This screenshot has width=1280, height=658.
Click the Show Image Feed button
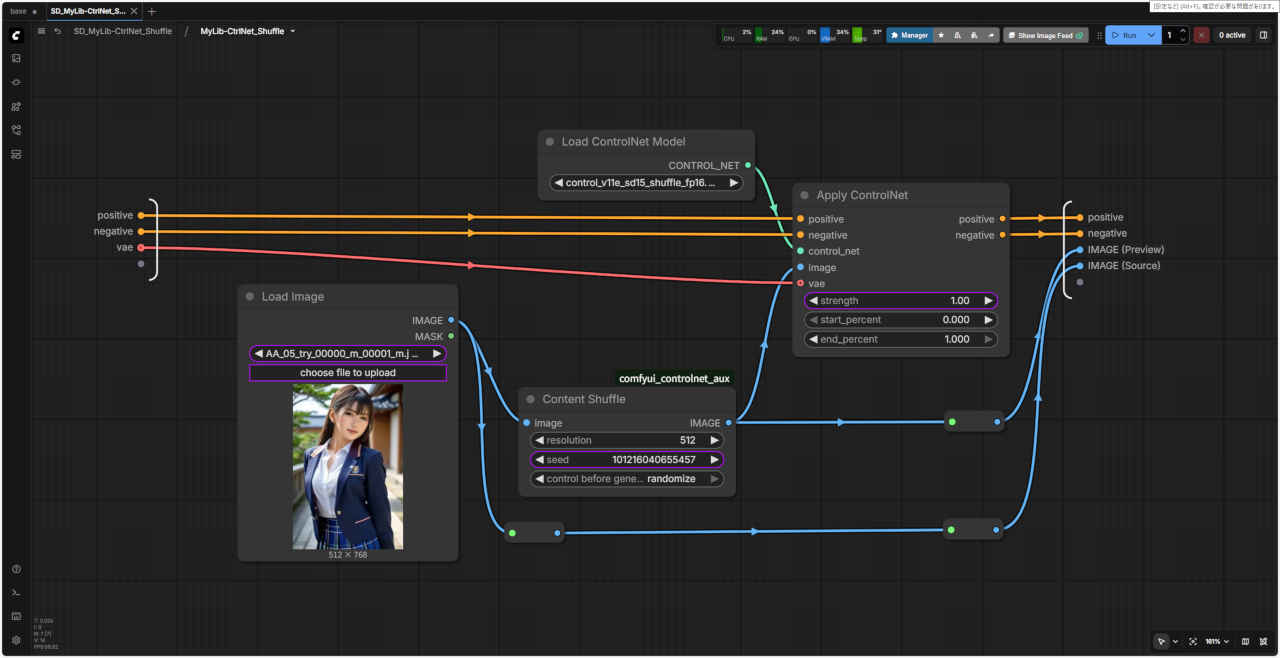1045,35
